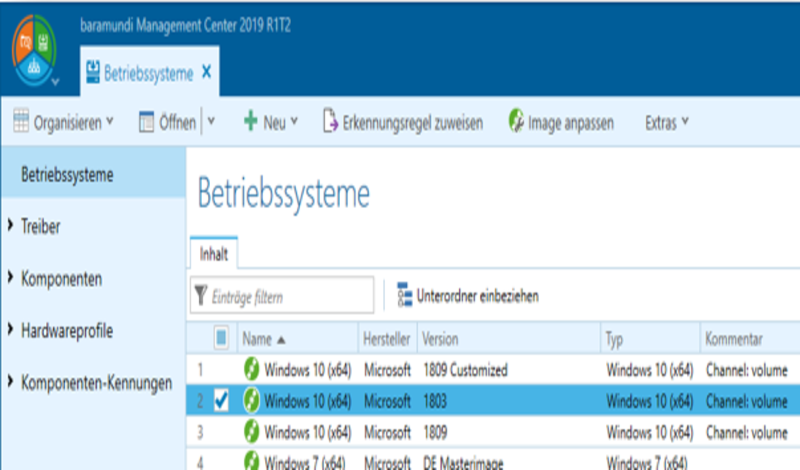Screen dimensions: 800x470
Task: Click the OS icon in 1809 Customized row
Action: [x=252, y=369]
